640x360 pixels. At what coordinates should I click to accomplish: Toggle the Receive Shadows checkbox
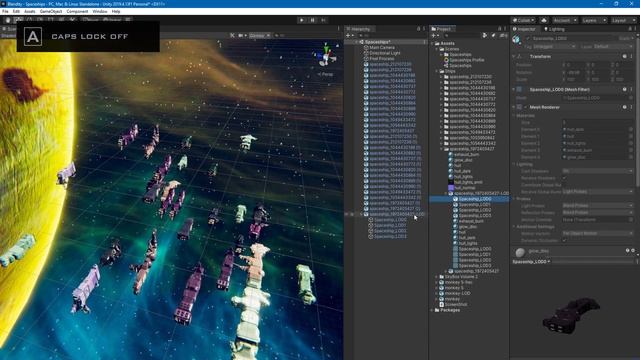(x=565, y=178)
